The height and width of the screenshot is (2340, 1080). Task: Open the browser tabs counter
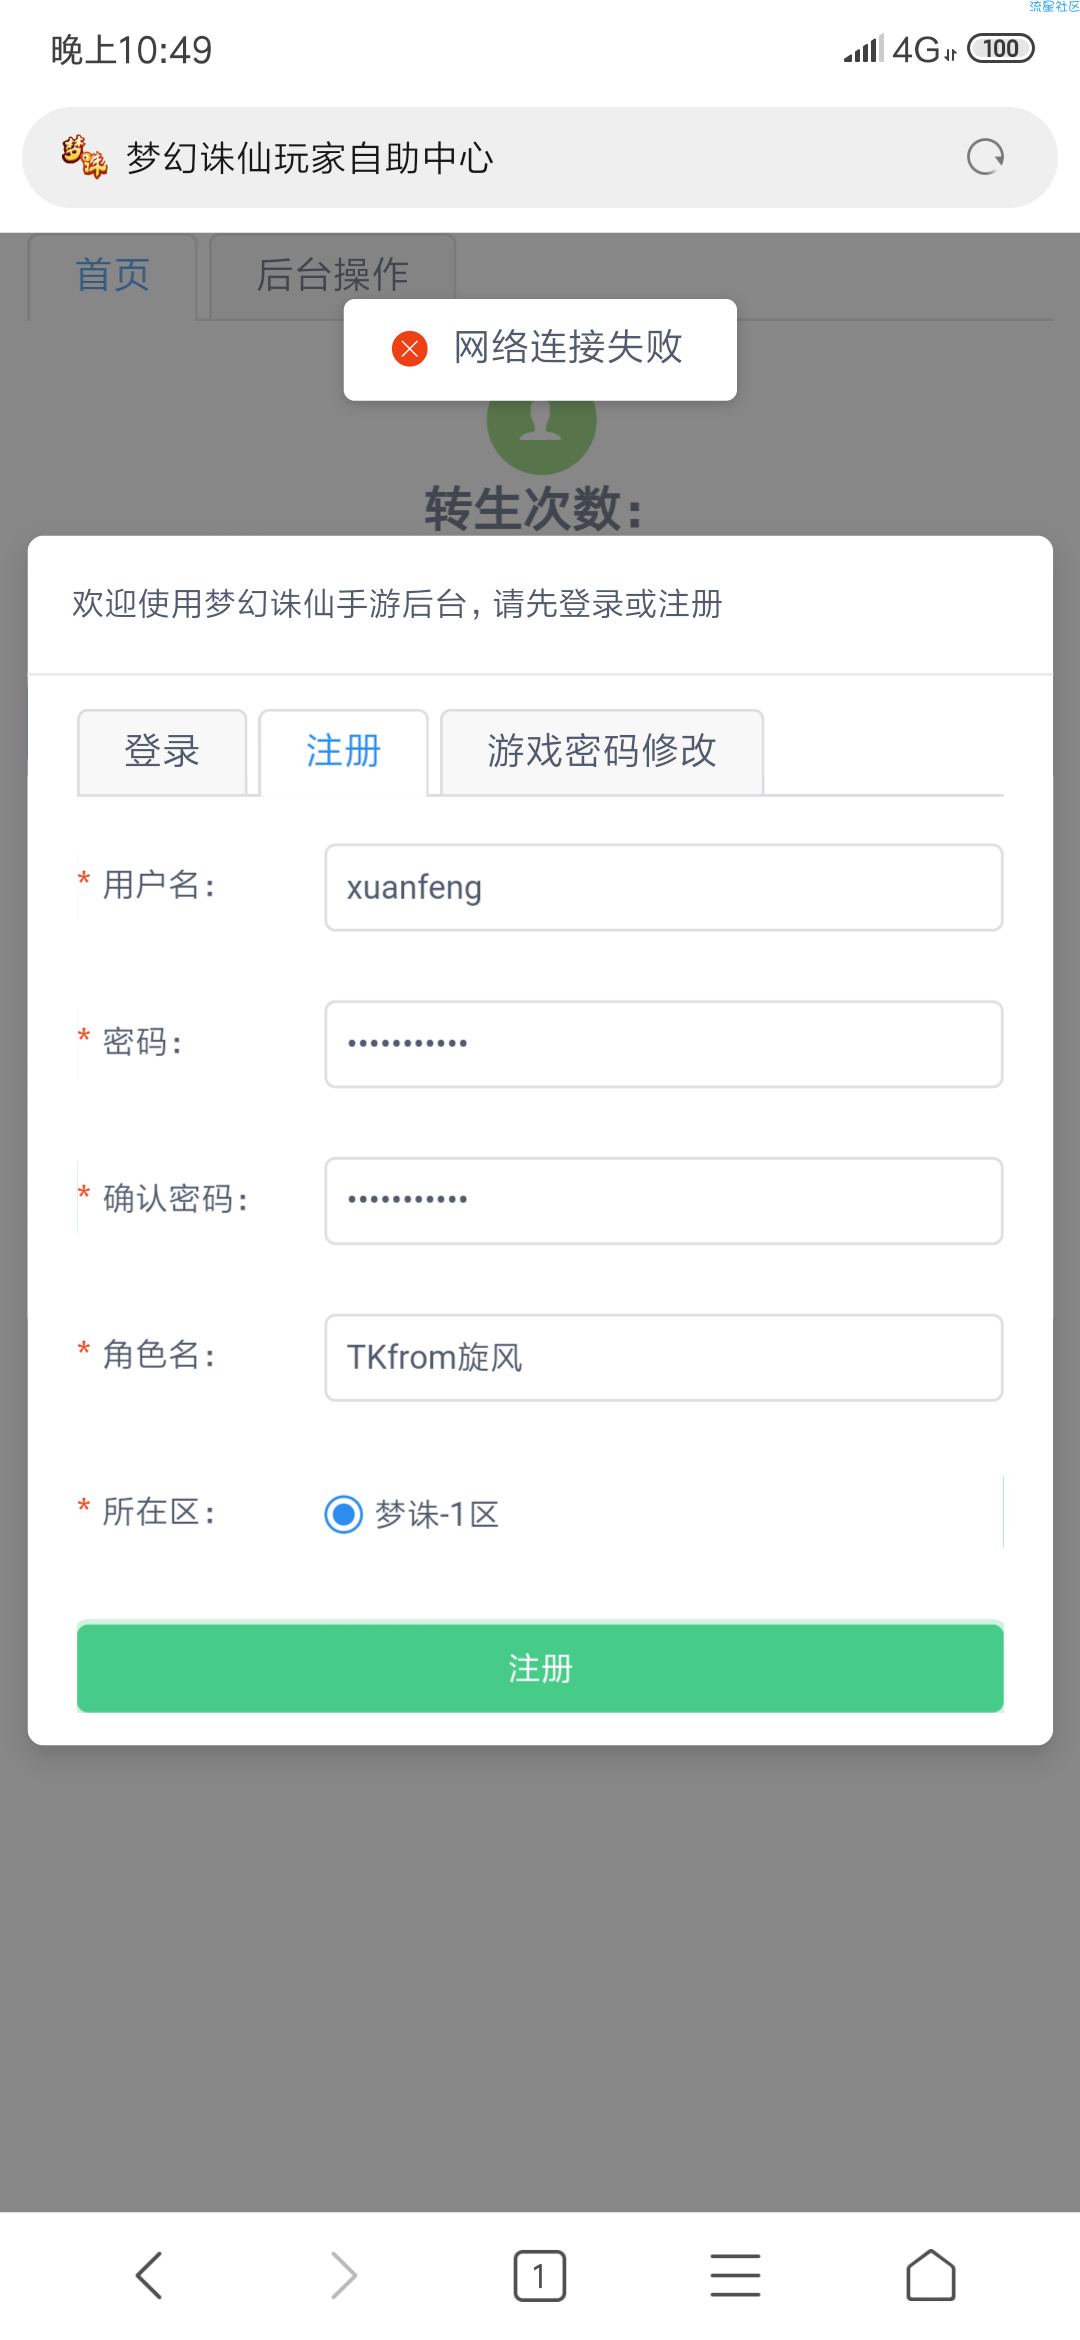click(x=540, y=2276)
